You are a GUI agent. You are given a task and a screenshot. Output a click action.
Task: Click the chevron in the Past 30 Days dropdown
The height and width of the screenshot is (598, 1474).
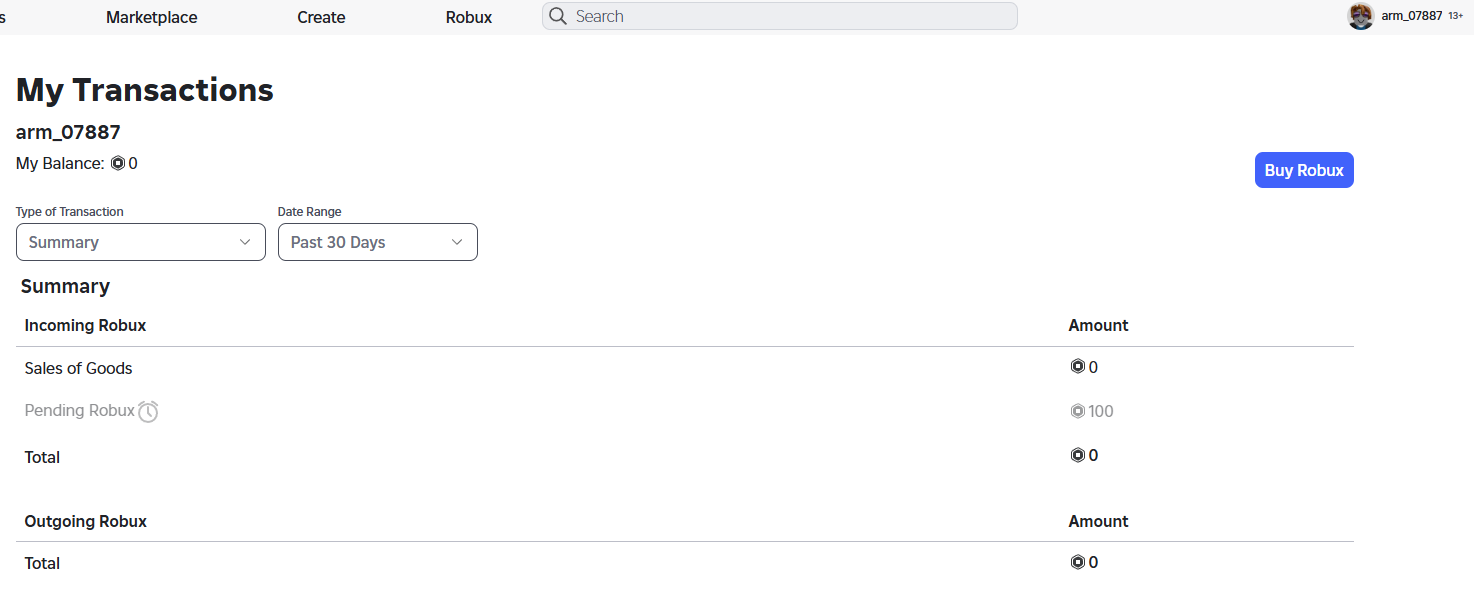click(x=457, y=242)
